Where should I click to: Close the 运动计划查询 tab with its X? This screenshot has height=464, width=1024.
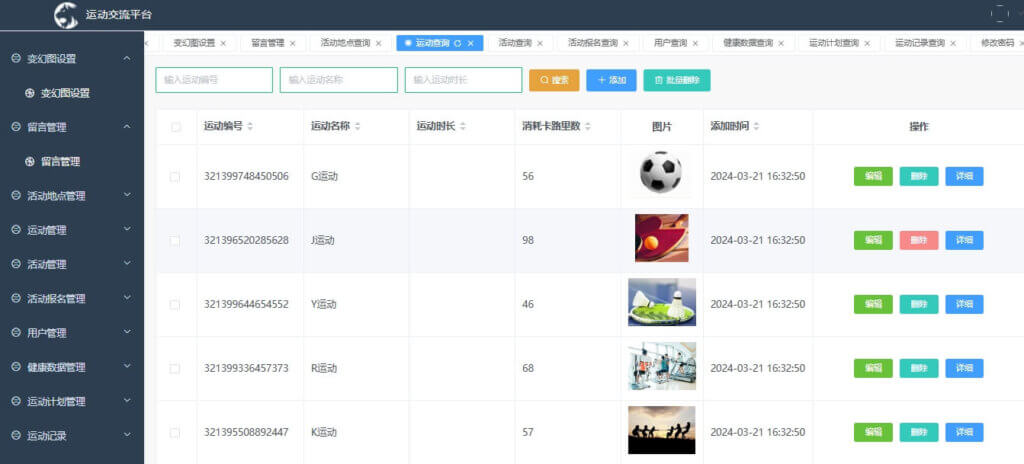pos(867,43)
